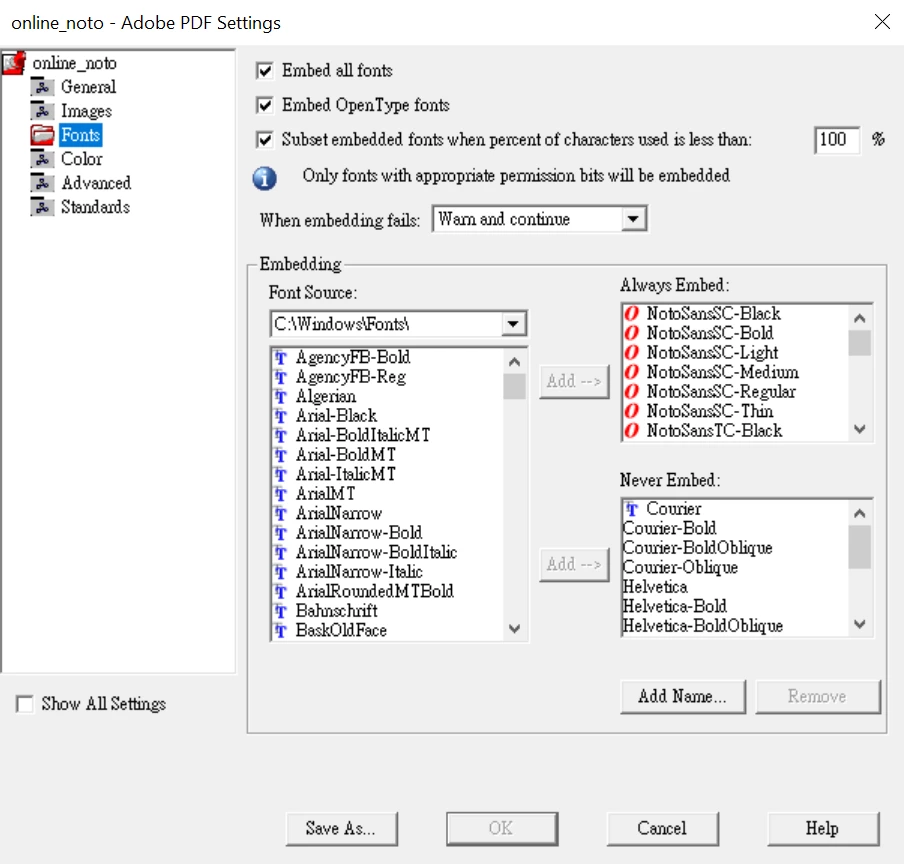Click the OpenType icon beside NotoSansSC-Black
Viewport: 904px width, 864px height.
[632, 314]
